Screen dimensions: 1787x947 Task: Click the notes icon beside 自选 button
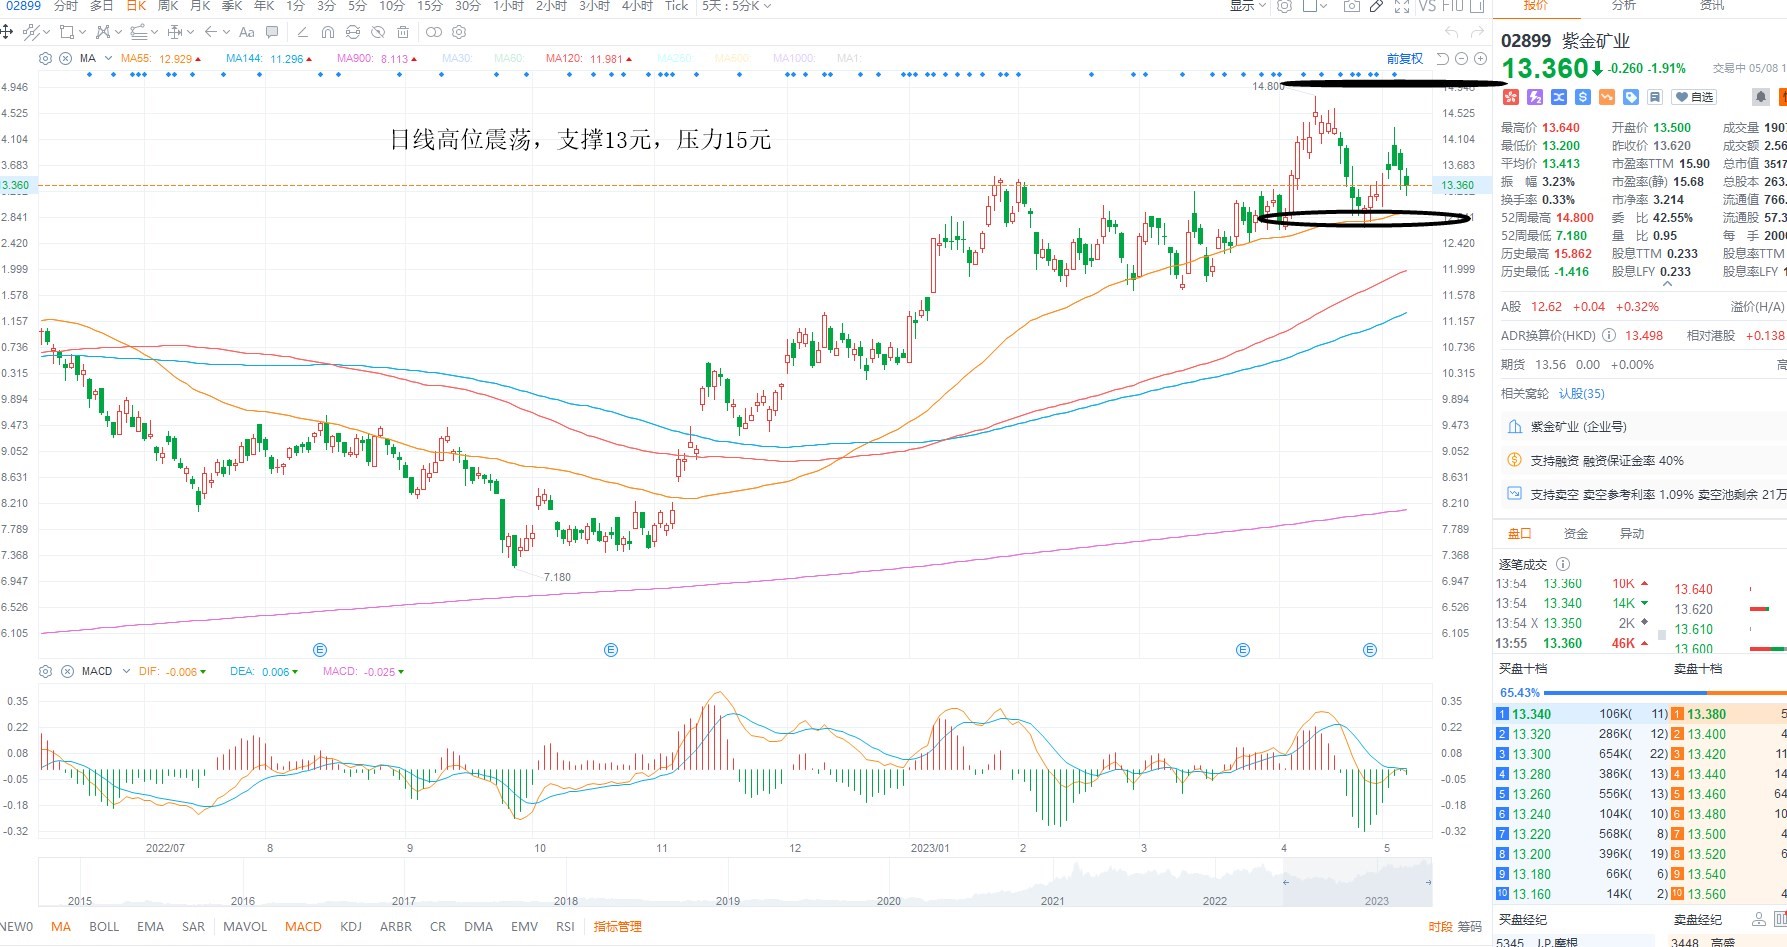[x=1655, y=97]
